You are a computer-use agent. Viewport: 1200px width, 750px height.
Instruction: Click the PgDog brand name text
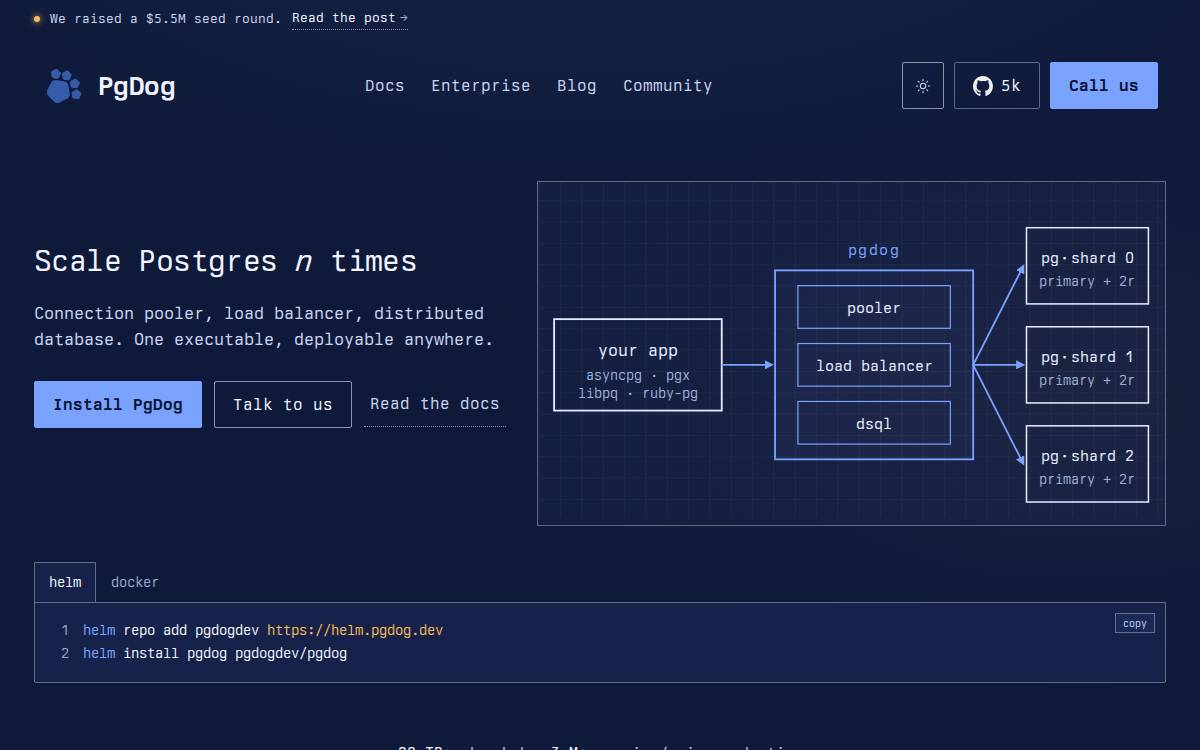(136, 87)
